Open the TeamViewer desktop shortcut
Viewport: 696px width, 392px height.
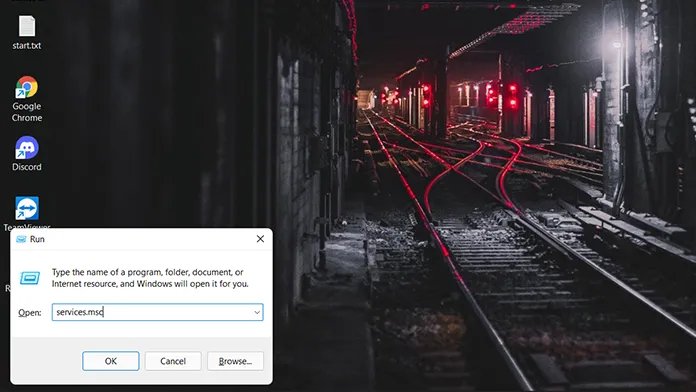coord(27,209)
